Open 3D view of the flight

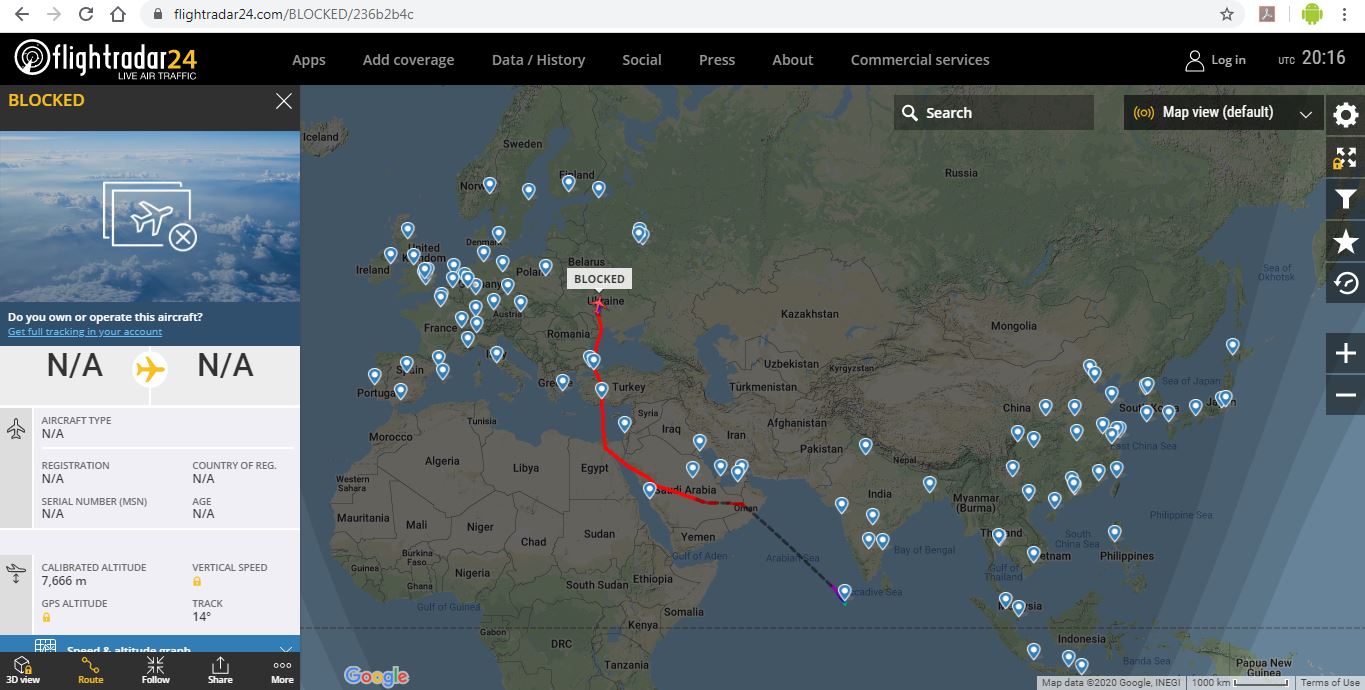(23, 670)
